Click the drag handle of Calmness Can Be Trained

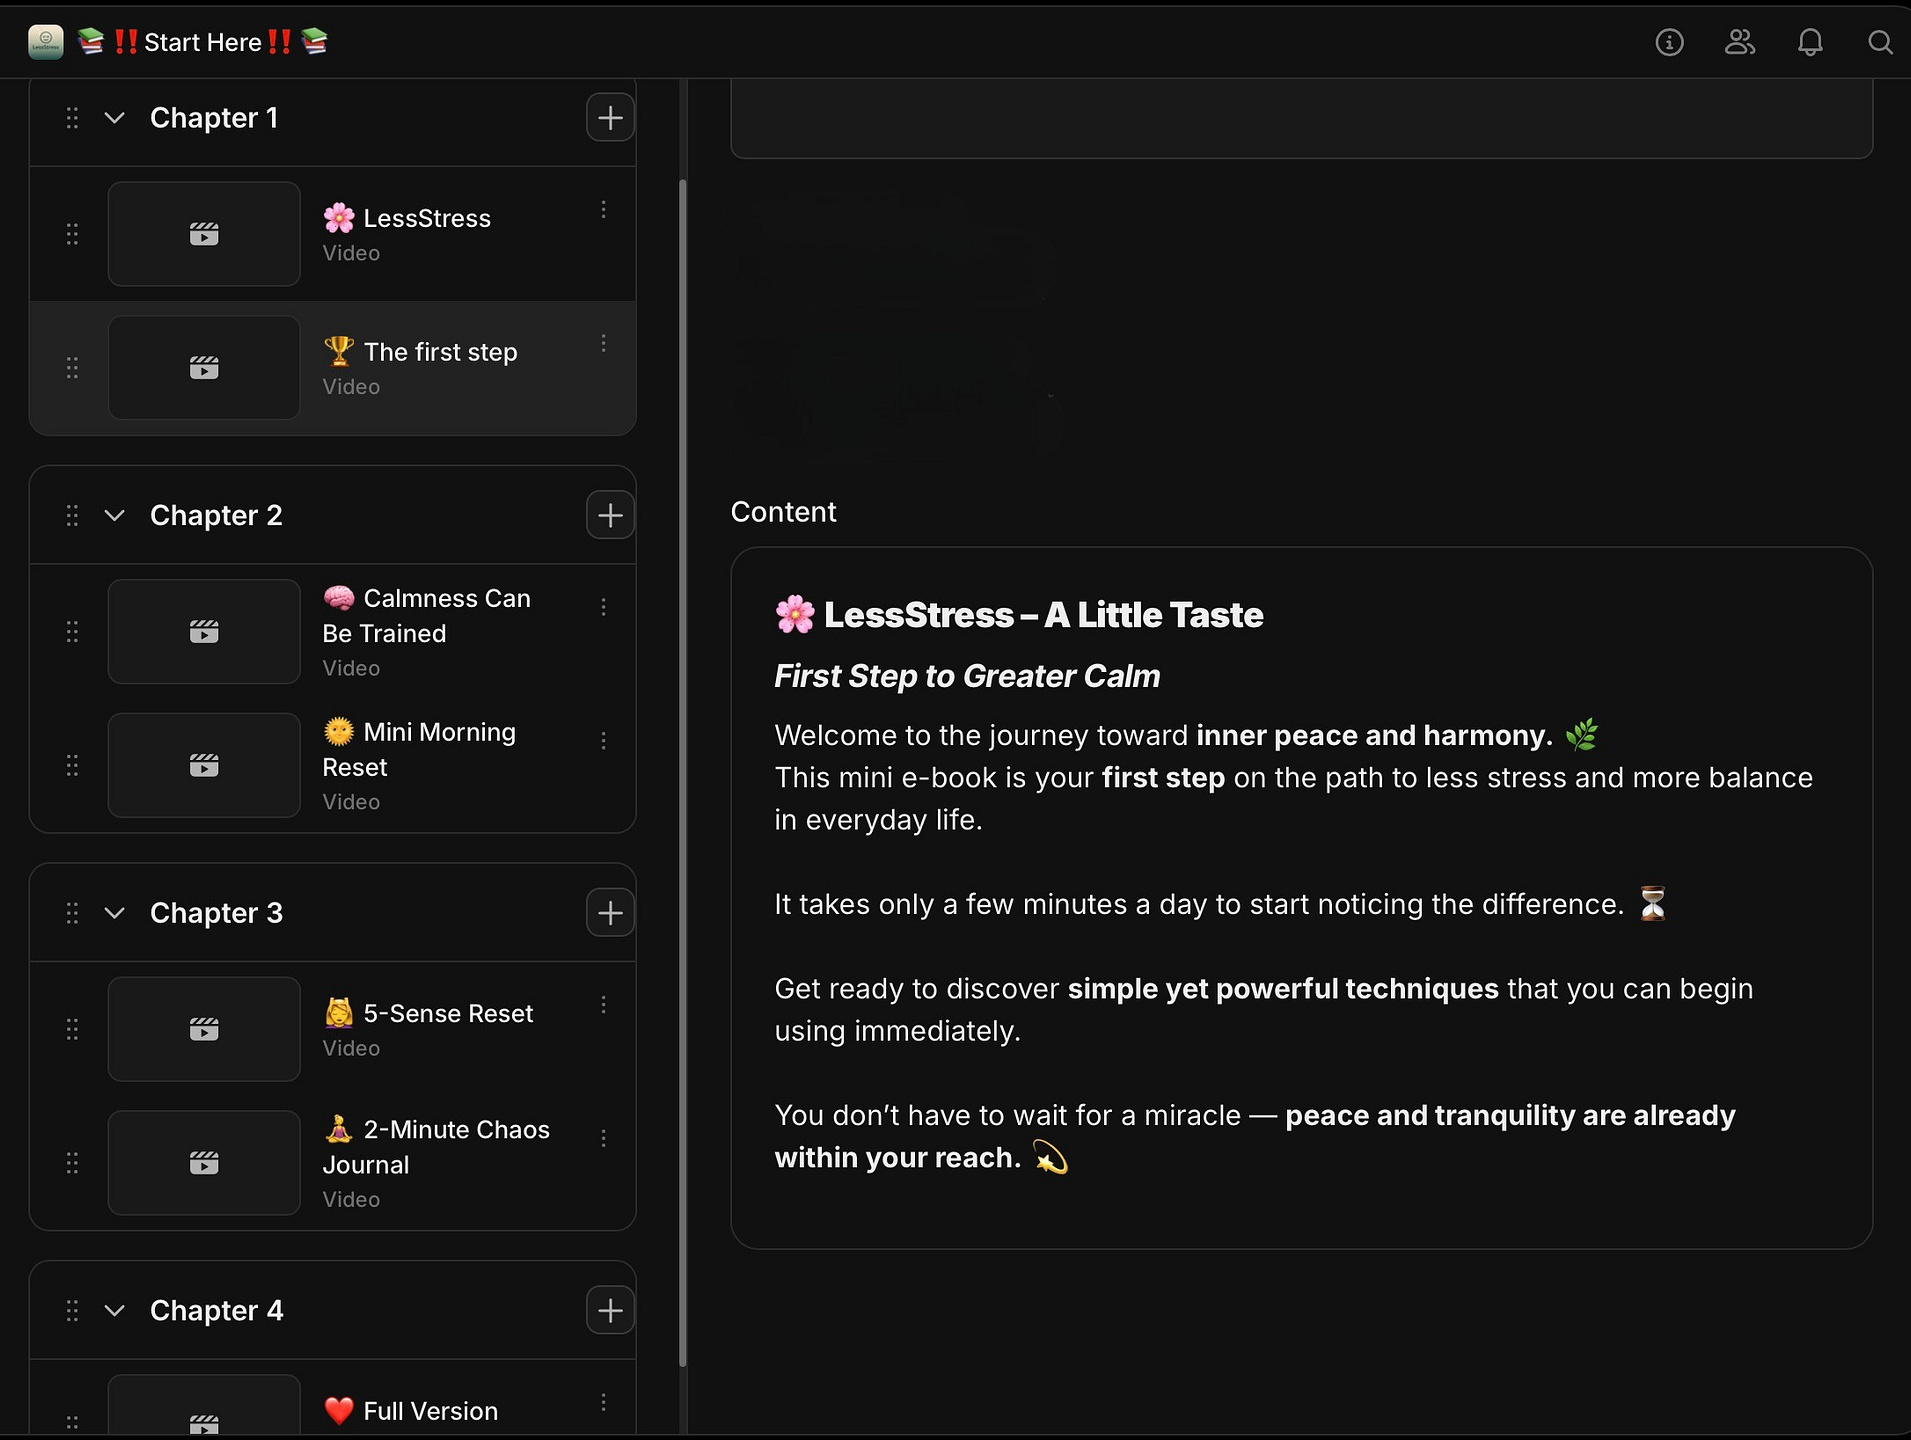coord(72,632)
